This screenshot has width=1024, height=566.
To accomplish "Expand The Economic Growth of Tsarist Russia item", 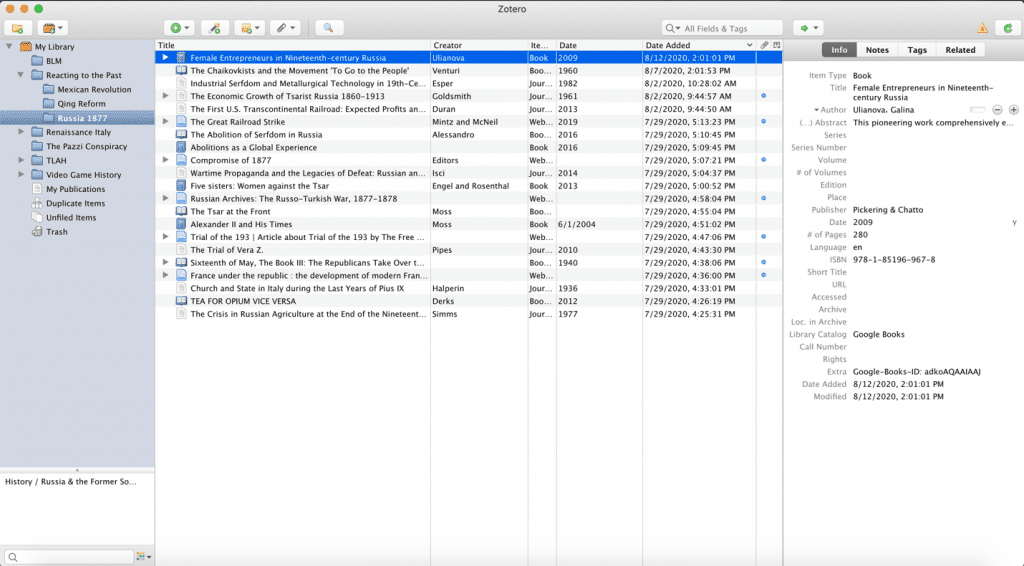I will pyautogui.click(x=165, y=96).
